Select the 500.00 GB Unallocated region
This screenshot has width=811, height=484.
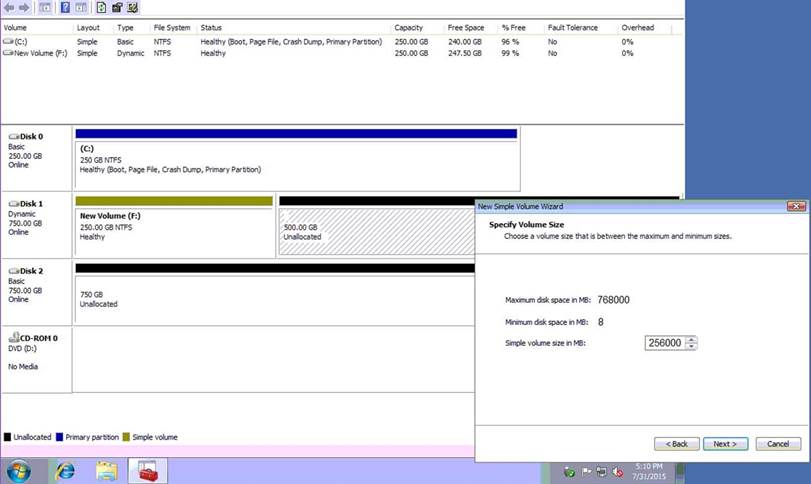[375, 230]
